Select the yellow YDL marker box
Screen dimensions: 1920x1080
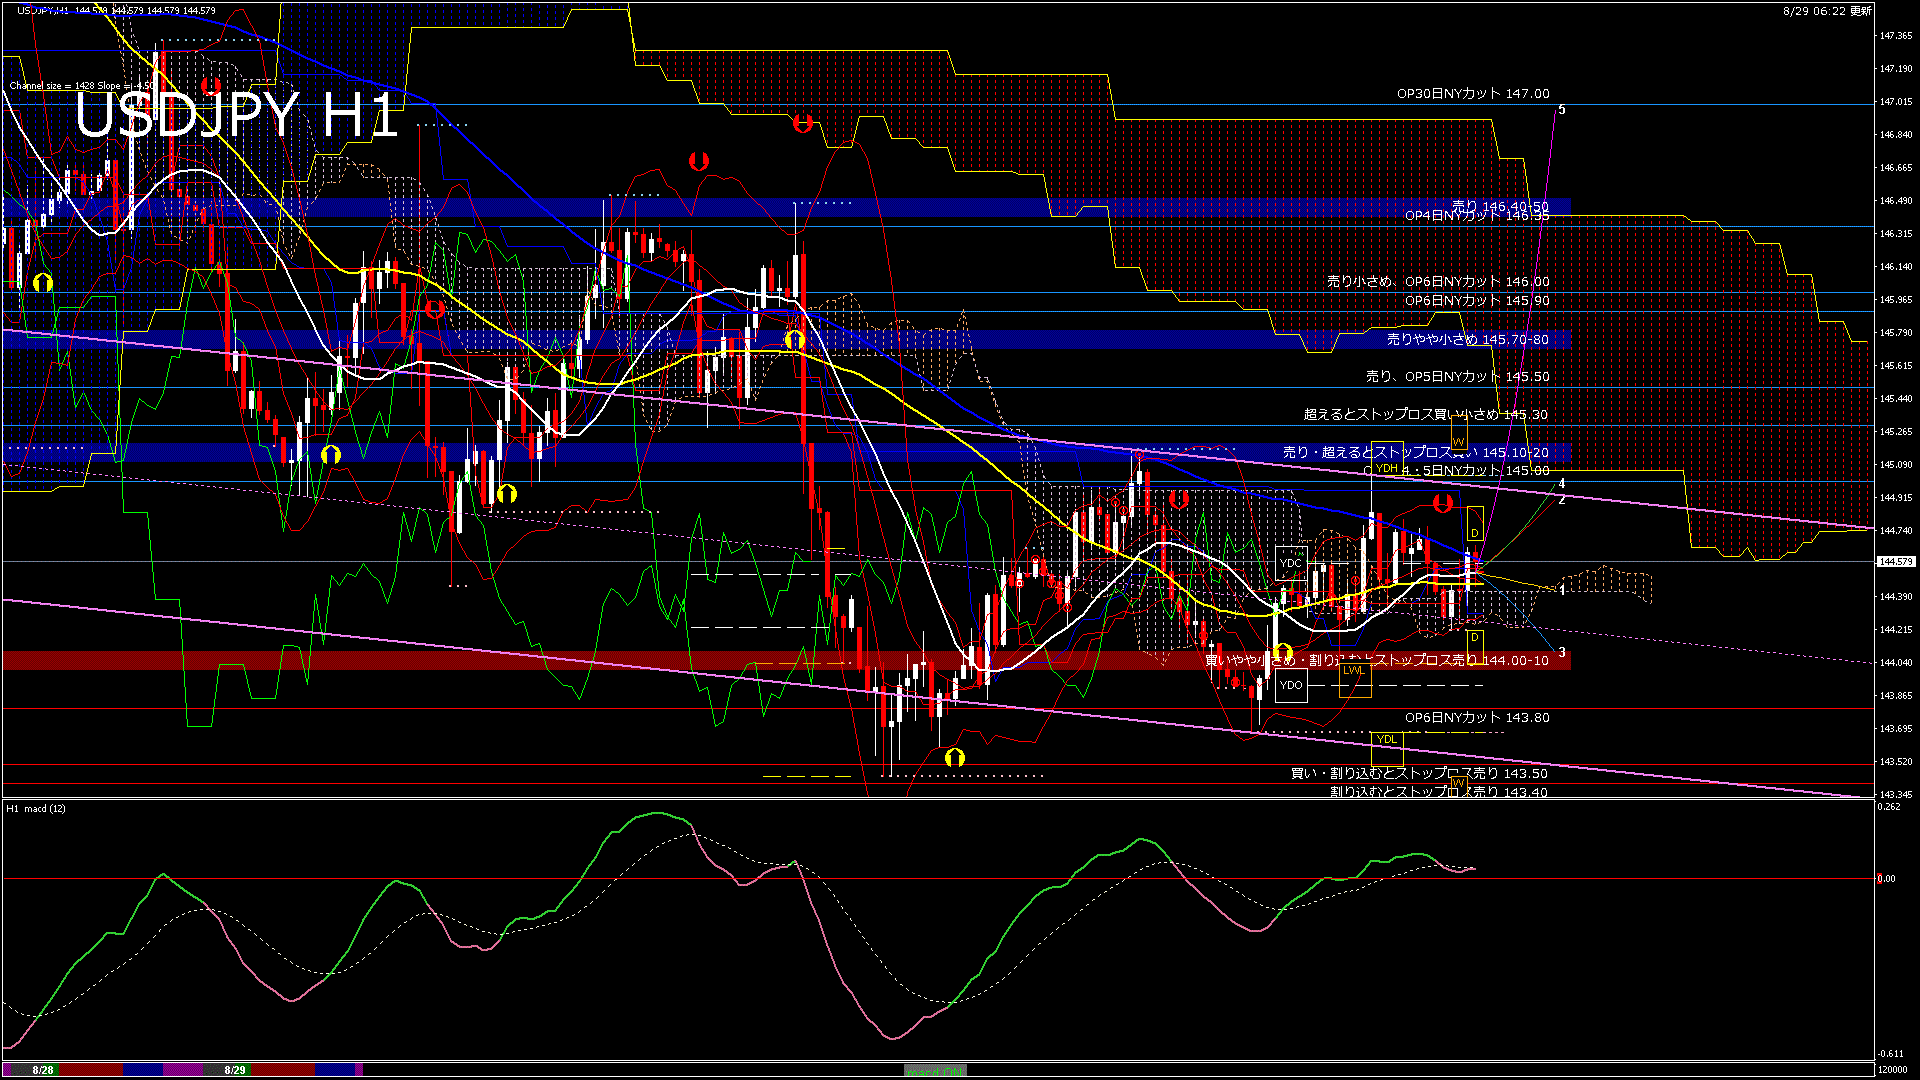click(x=1386, y=739)
